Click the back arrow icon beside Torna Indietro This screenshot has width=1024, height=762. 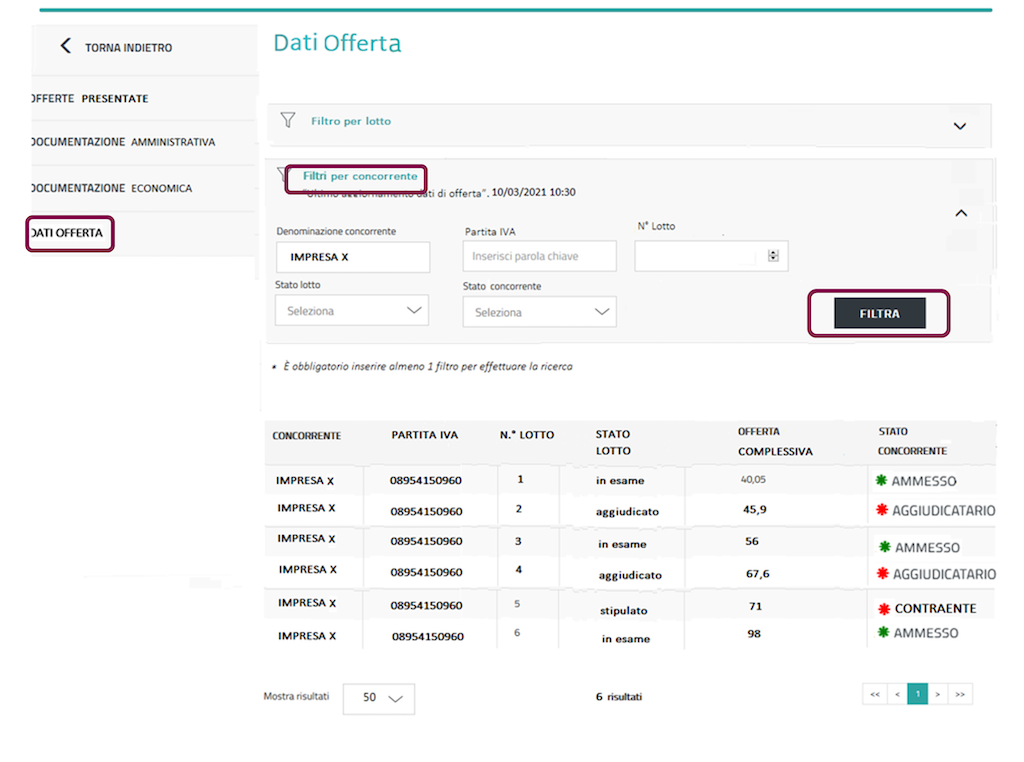[x=66, y=46]
